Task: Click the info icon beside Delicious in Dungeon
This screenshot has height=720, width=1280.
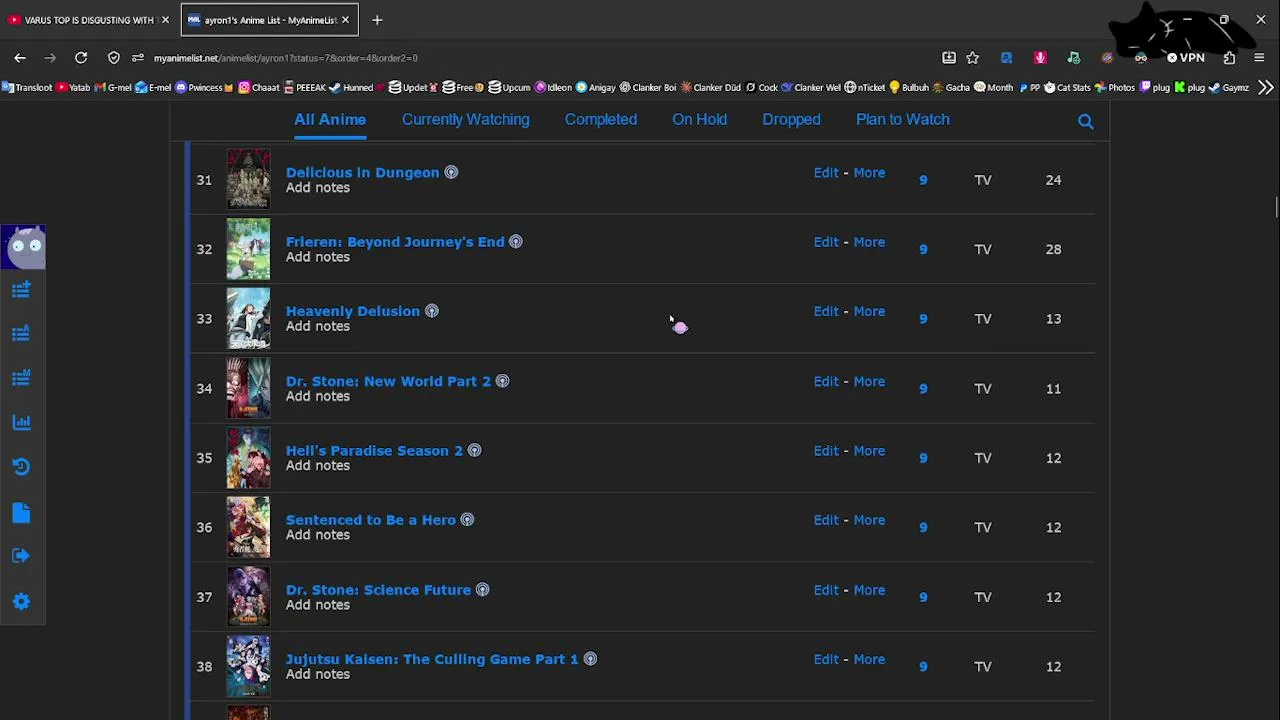Action: pos(451,172)
